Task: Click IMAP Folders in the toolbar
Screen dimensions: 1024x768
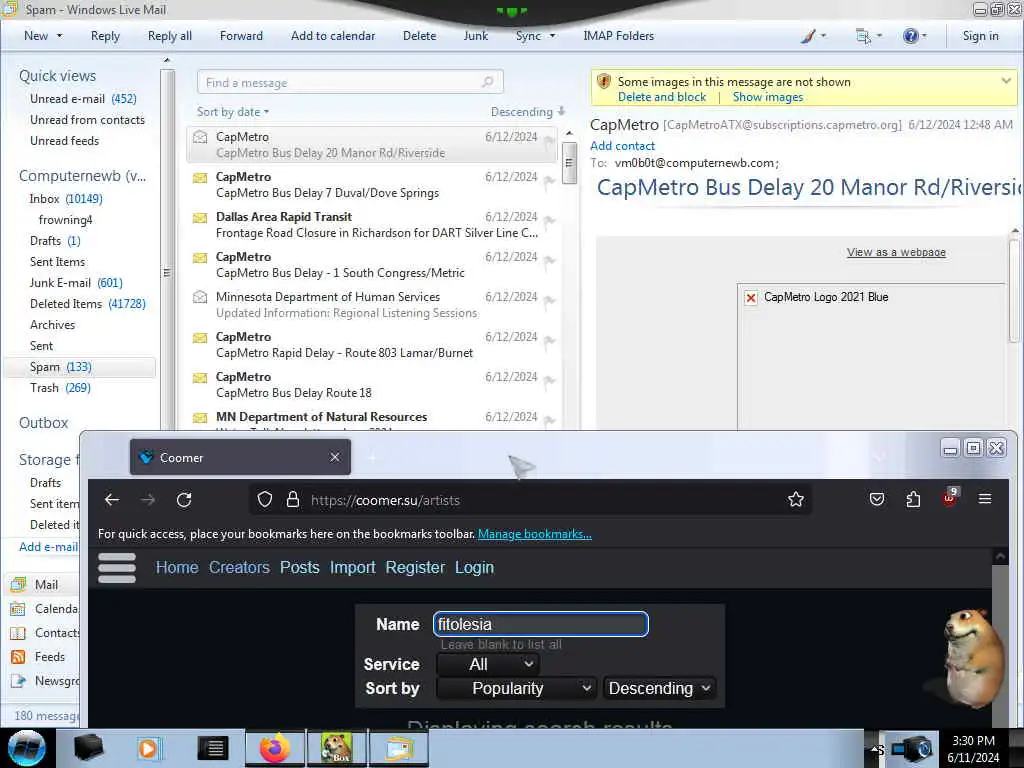Action: click(x=618, y=36)
